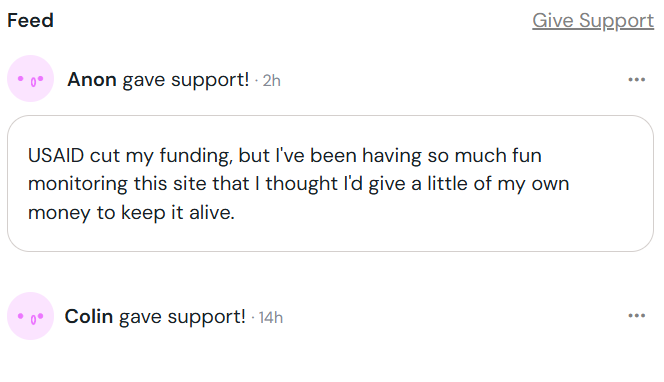Click Anon's pink avatar icon
This screenshot has height=382, width=664.
(x=30, y=79)
